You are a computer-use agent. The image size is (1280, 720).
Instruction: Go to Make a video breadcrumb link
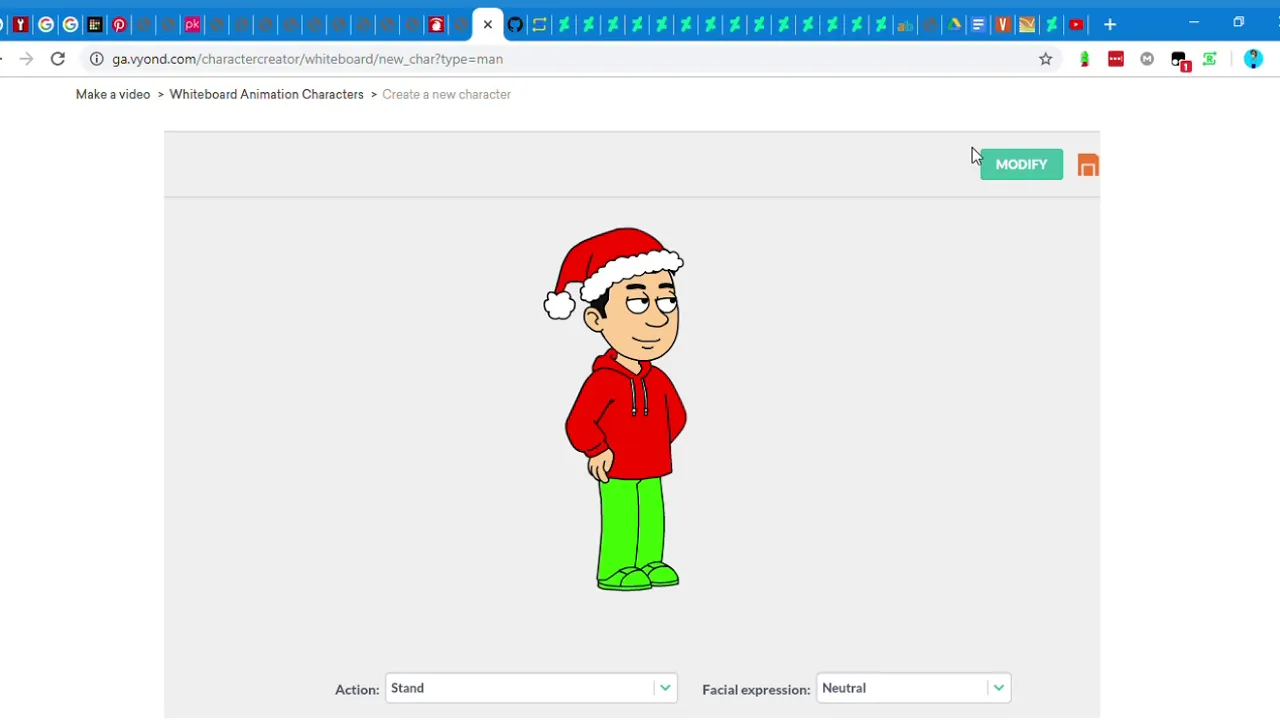point(113,94)
